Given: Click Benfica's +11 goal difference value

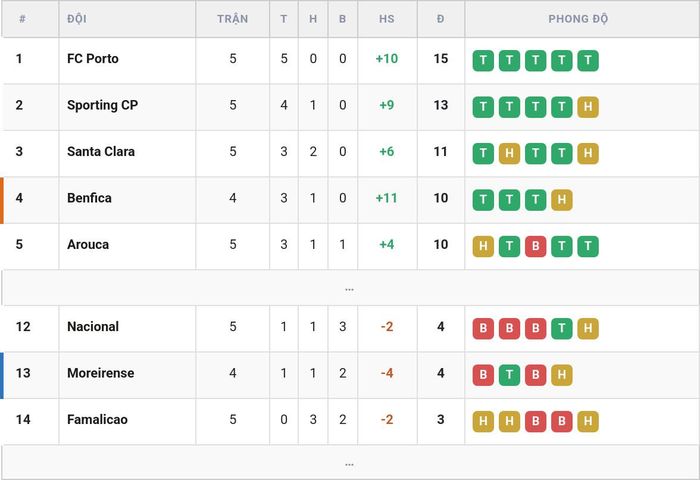Looking at the screenshot, I should point(387,198).
